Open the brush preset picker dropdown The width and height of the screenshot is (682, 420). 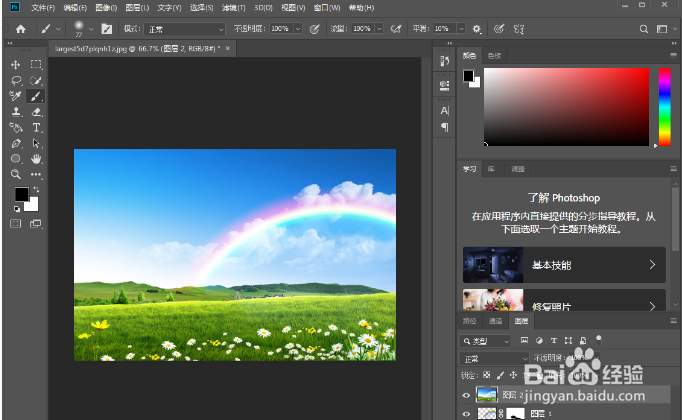click(x=91, y=30)
